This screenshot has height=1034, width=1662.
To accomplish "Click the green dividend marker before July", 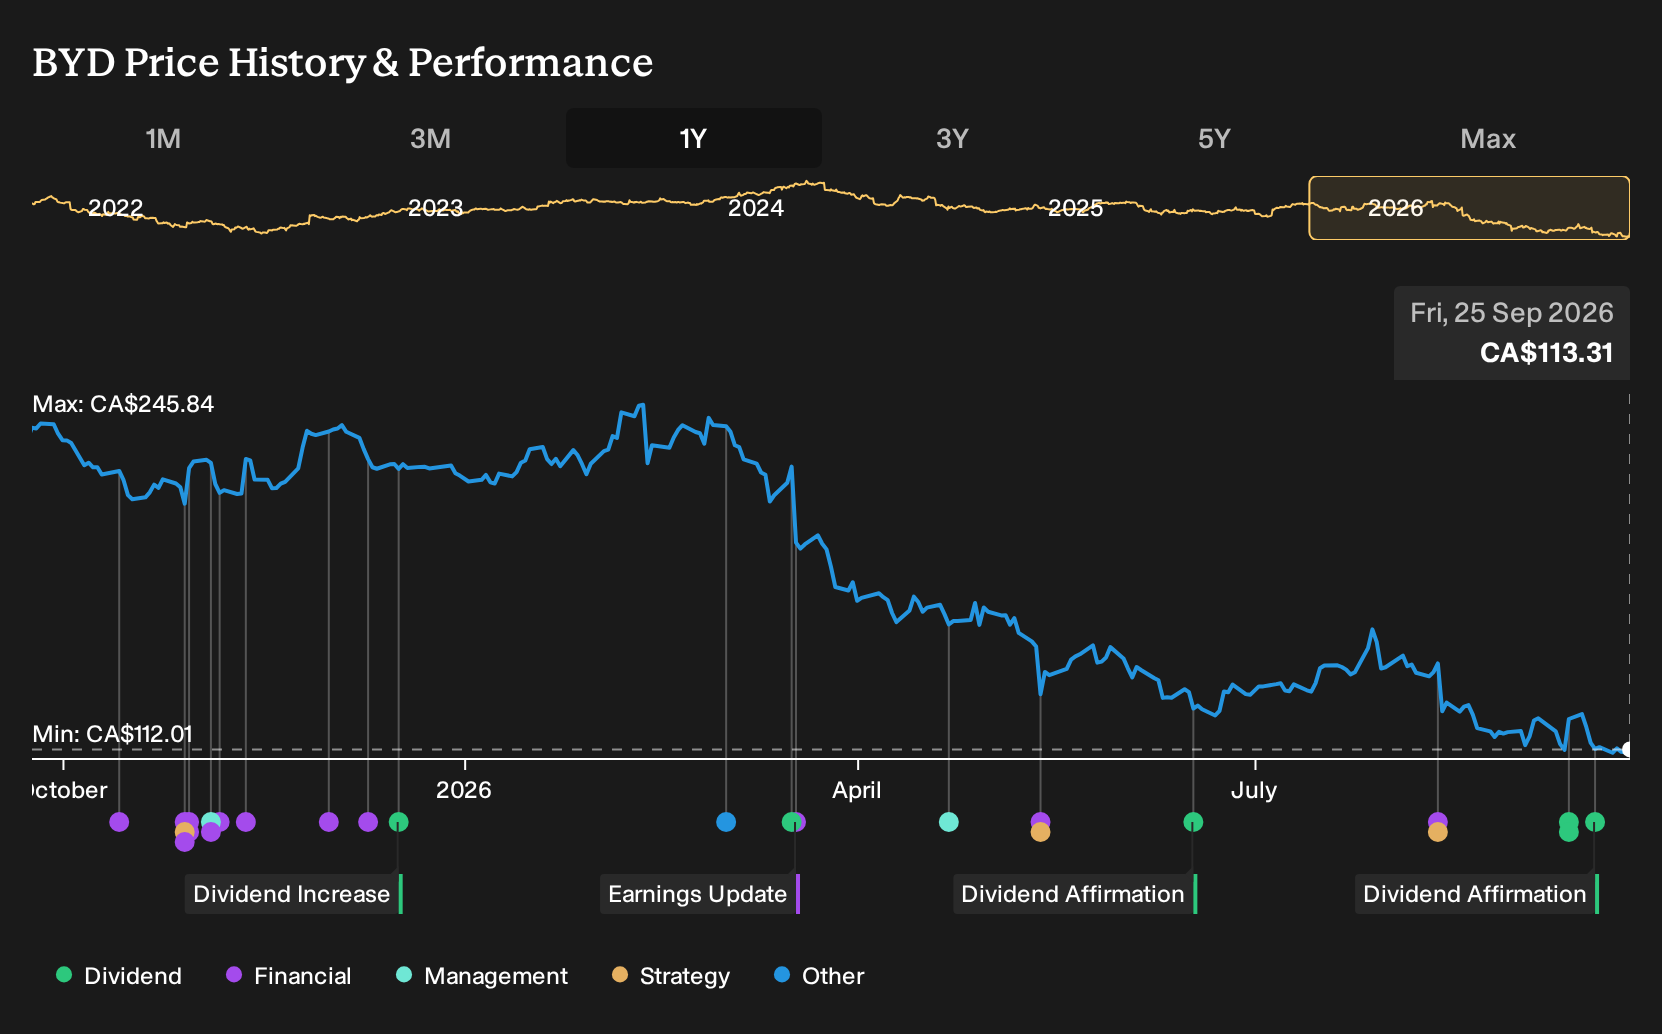I will [1193, 822].
